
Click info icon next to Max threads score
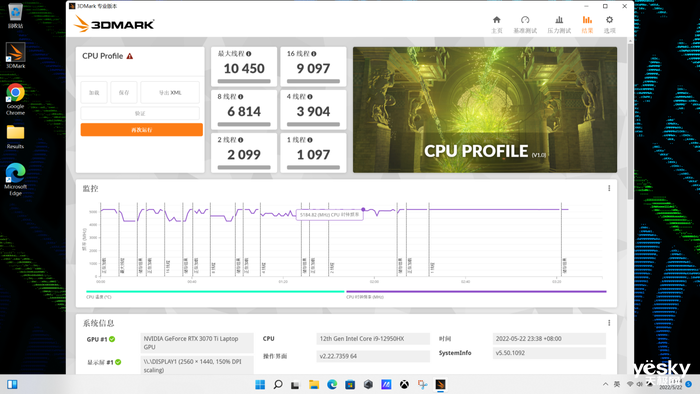tap(249, 54)
